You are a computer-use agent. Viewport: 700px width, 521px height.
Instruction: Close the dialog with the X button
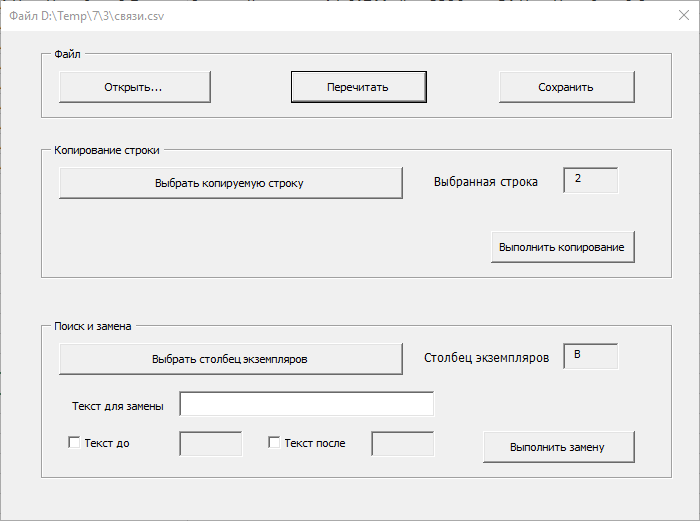683,15
